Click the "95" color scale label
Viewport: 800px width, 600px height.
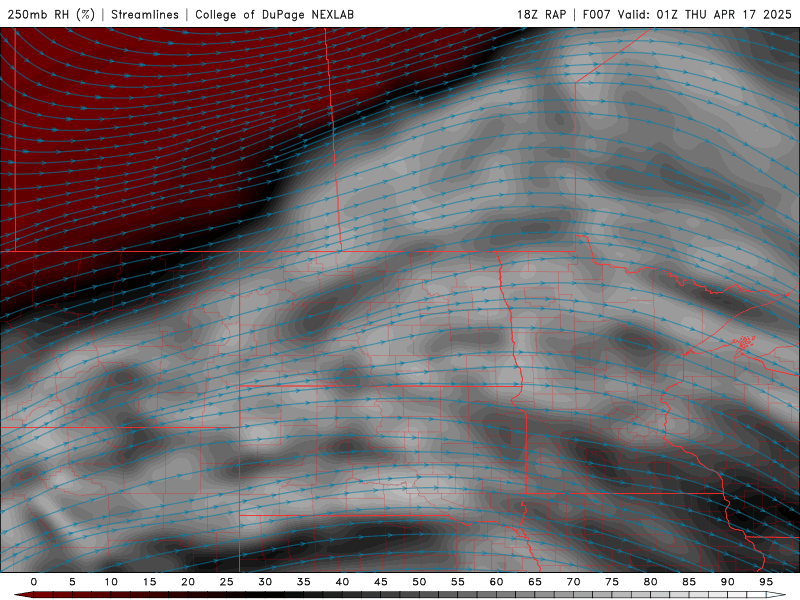pos(766,582)
